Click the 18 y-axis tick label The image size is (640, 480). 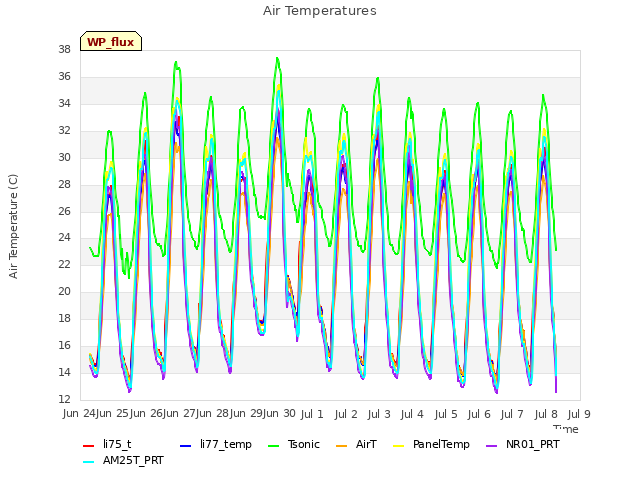(64, 318)
